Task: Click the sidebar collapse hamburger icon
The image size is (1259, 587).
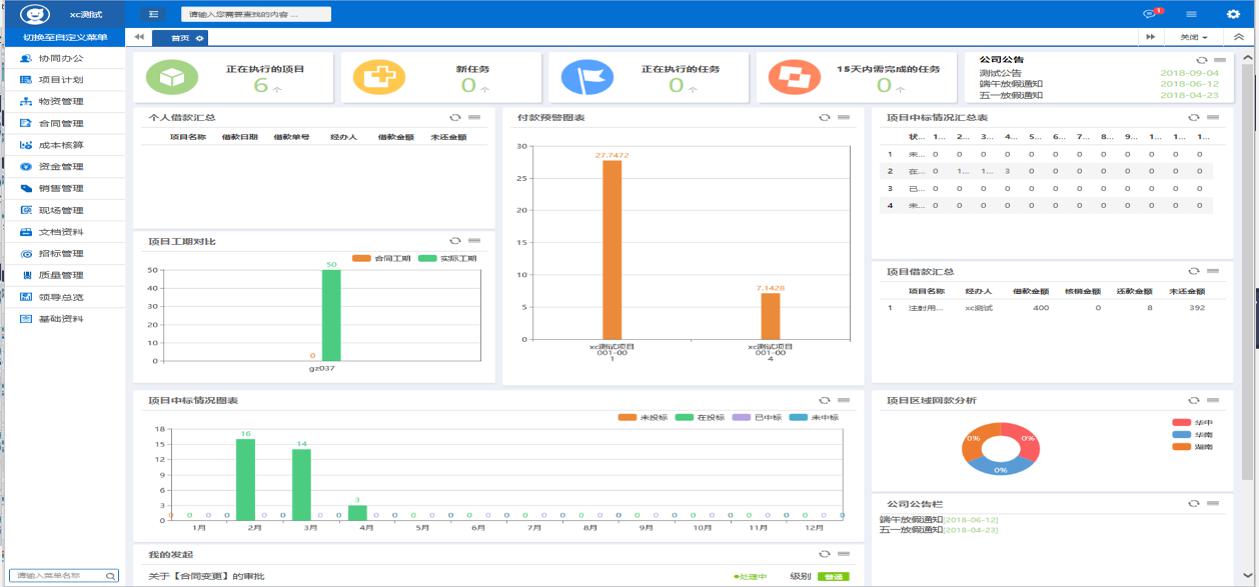Action: point(153,14)
